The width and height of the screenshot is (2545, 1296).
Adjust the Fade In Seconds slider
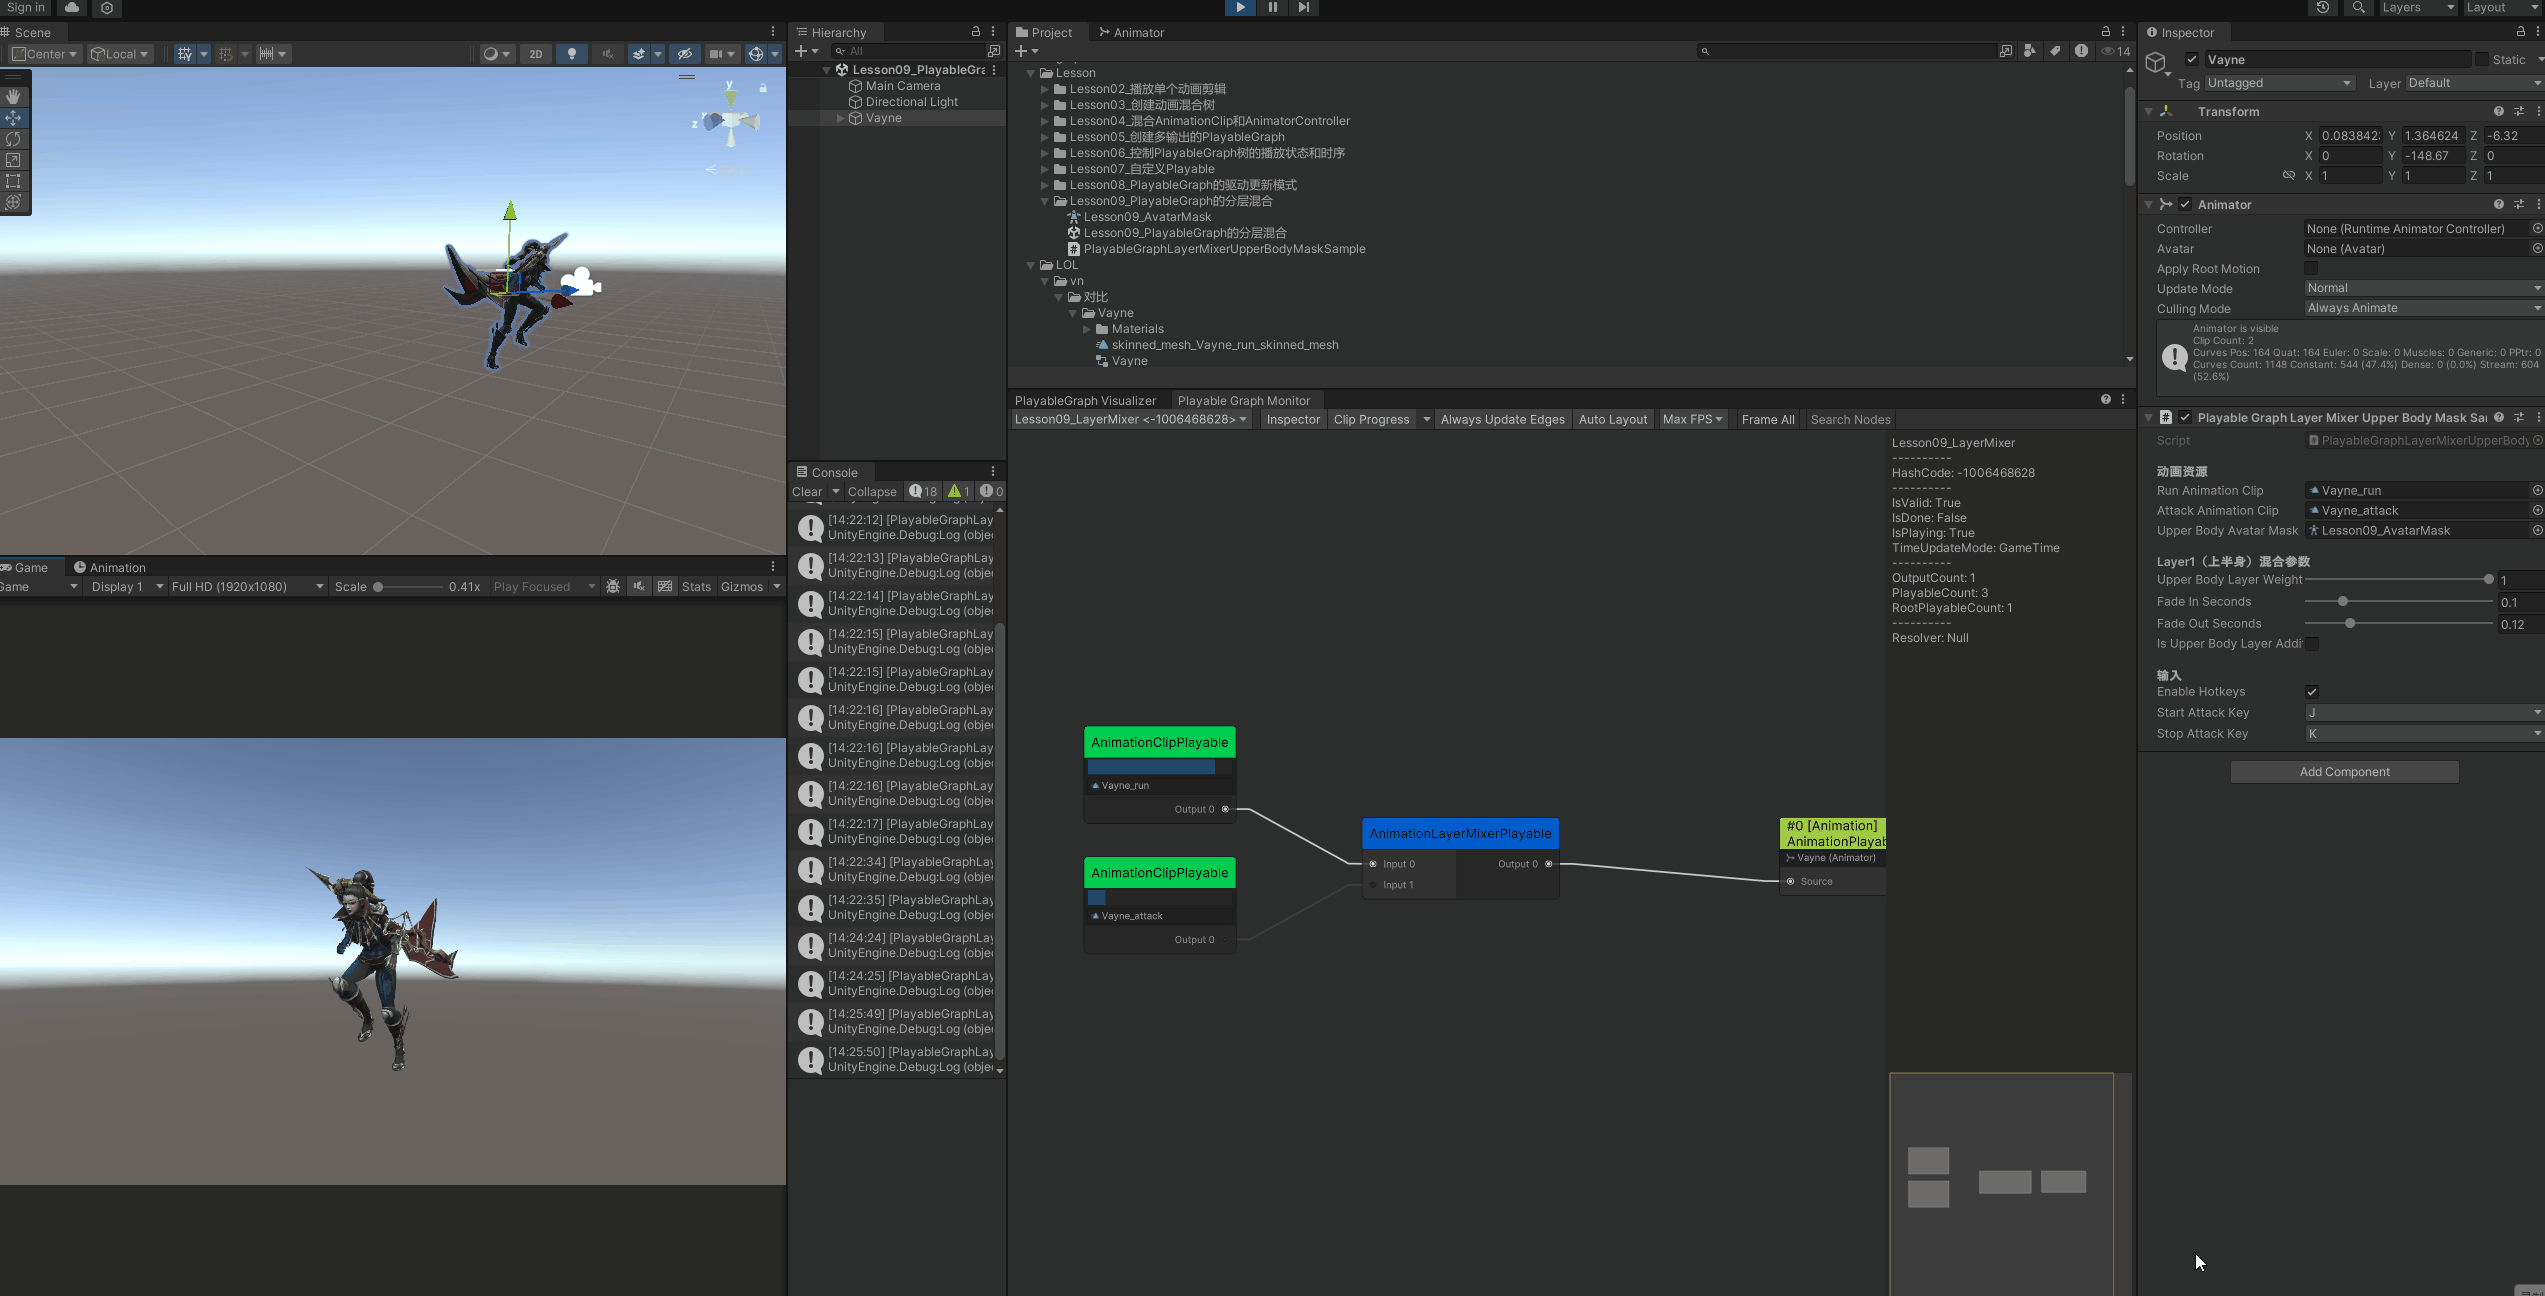pos(2342,602)
